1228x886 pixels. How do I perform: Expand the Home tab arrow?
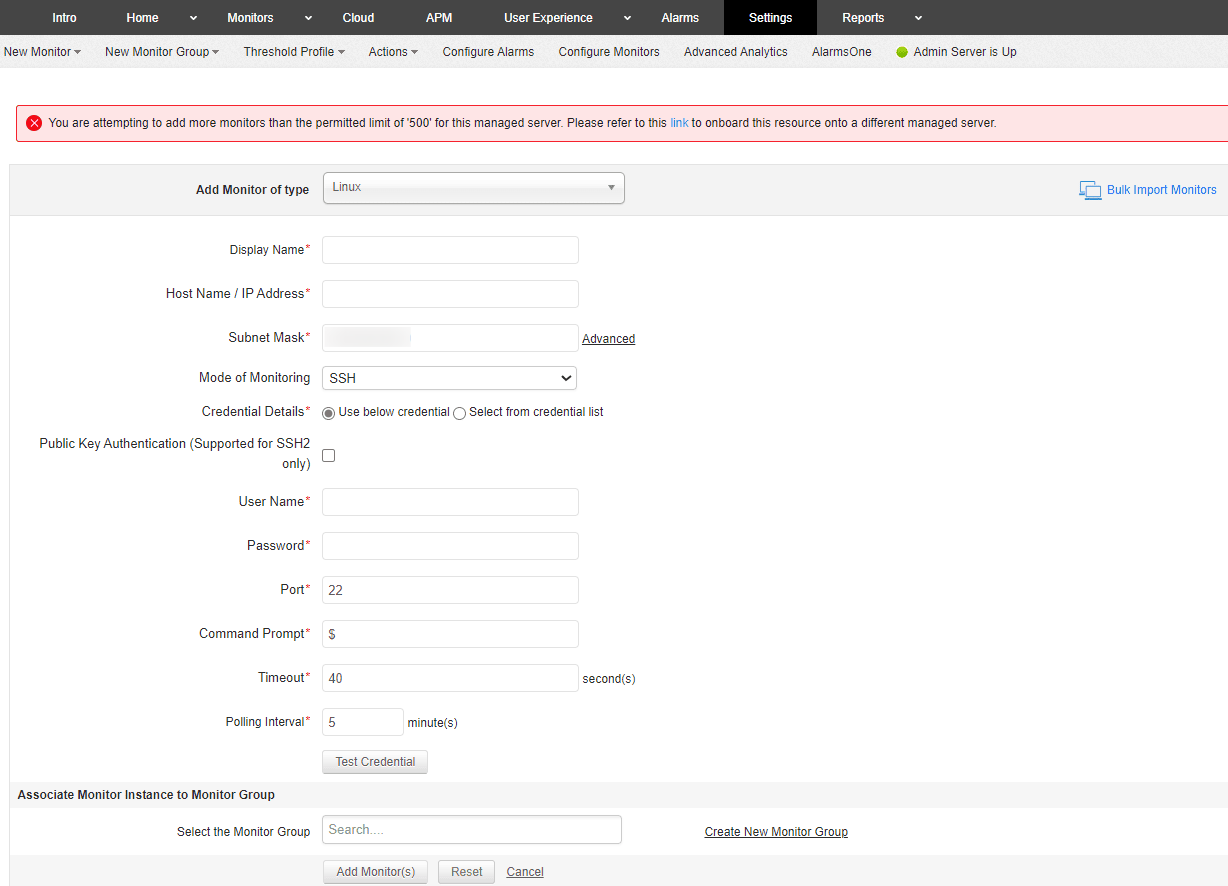click(x=193, y=18)
